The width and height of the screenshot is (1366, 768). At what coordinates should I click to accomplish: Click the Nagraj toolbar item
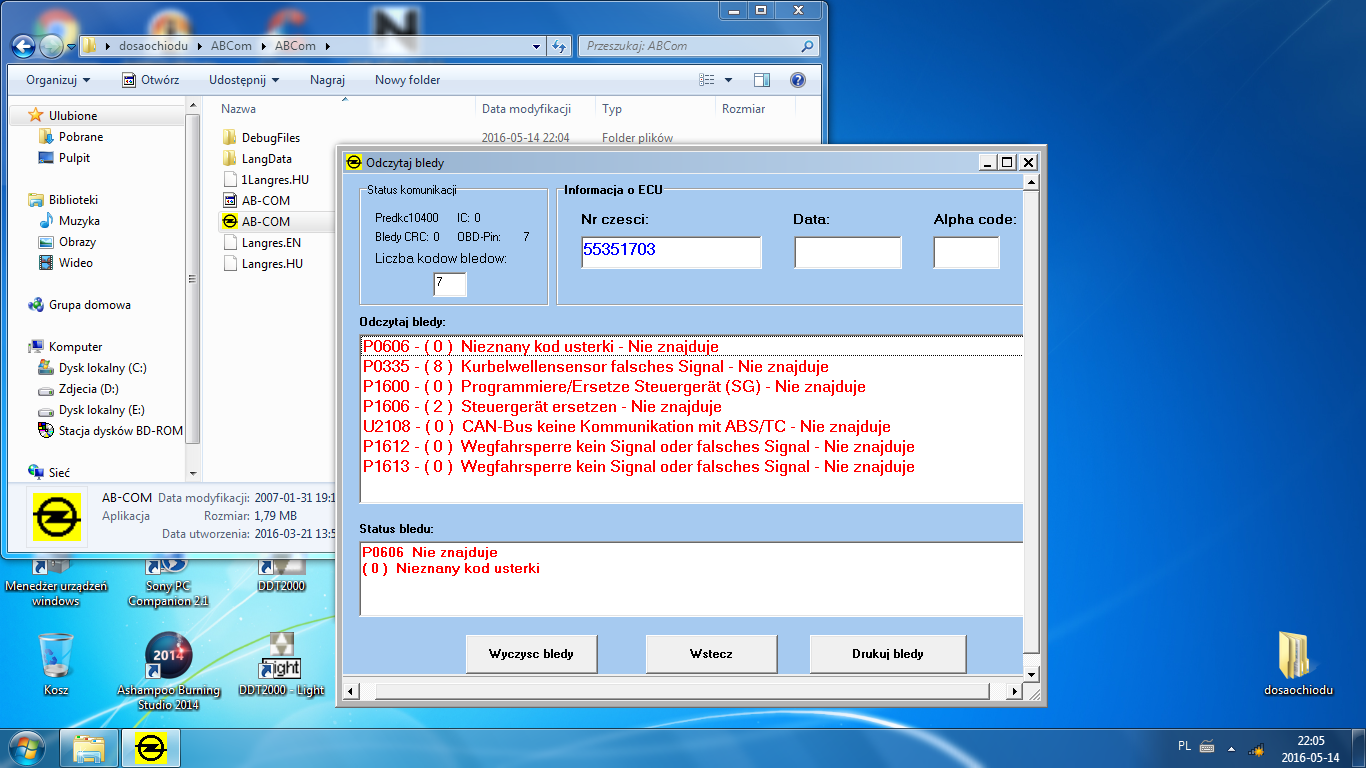click(327, 80)
